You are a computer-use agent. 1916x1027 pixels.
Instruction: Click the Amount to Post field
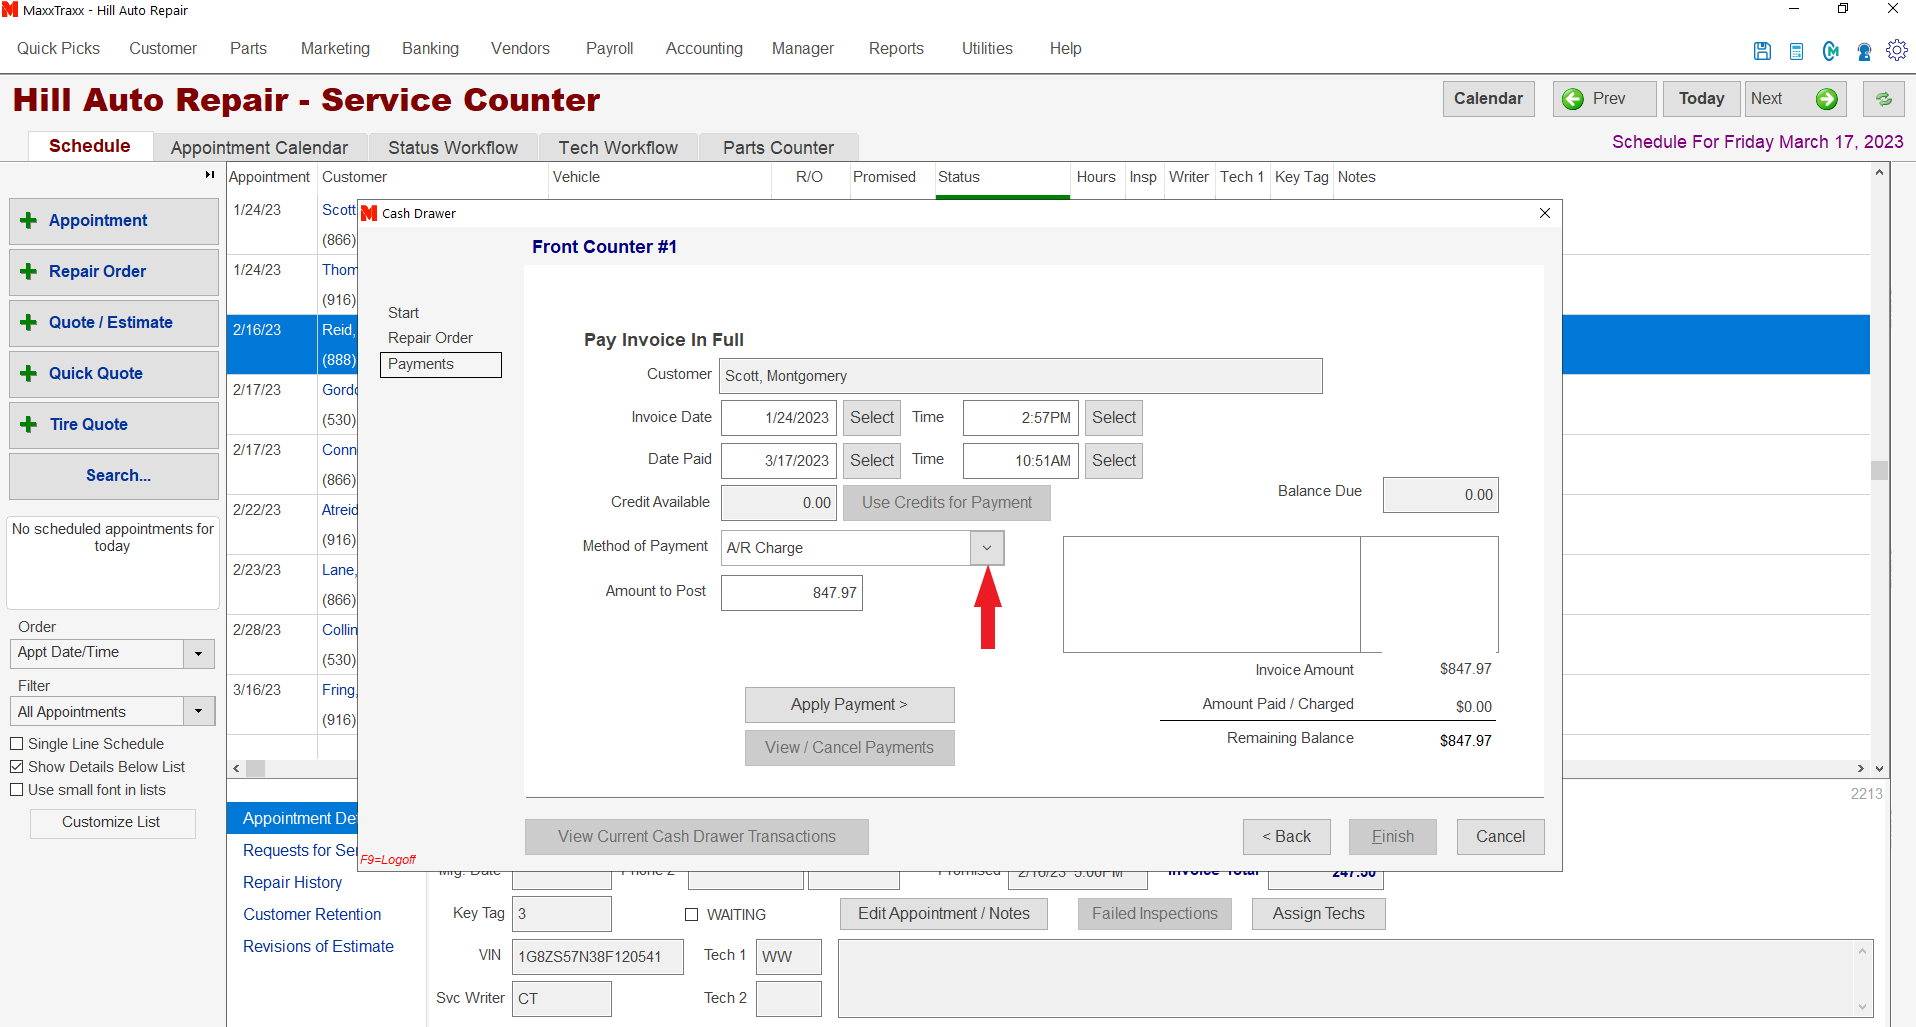[x=791, y=593]
